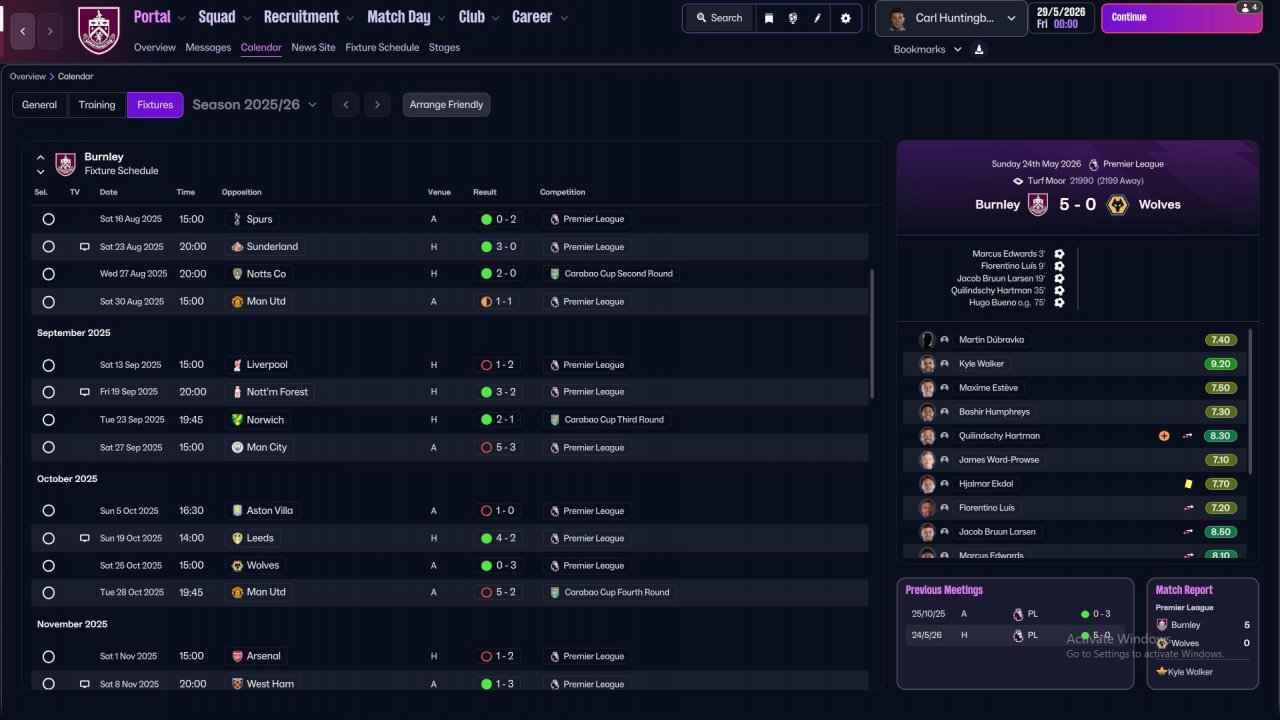Expand the Squad menu dropdown
The image size is (1280, 720).
246,18
